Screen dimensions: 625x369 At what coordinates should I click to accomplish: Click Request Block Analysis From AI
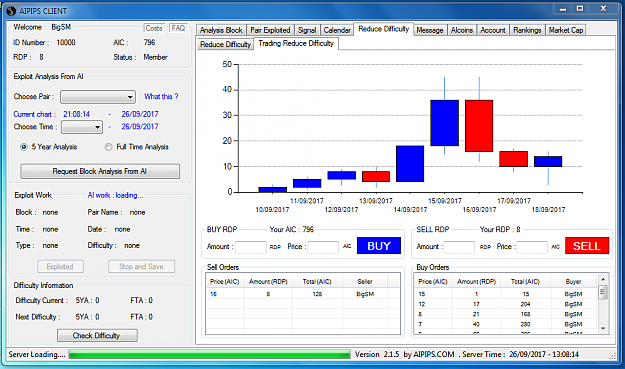click(x=100, y=171)
